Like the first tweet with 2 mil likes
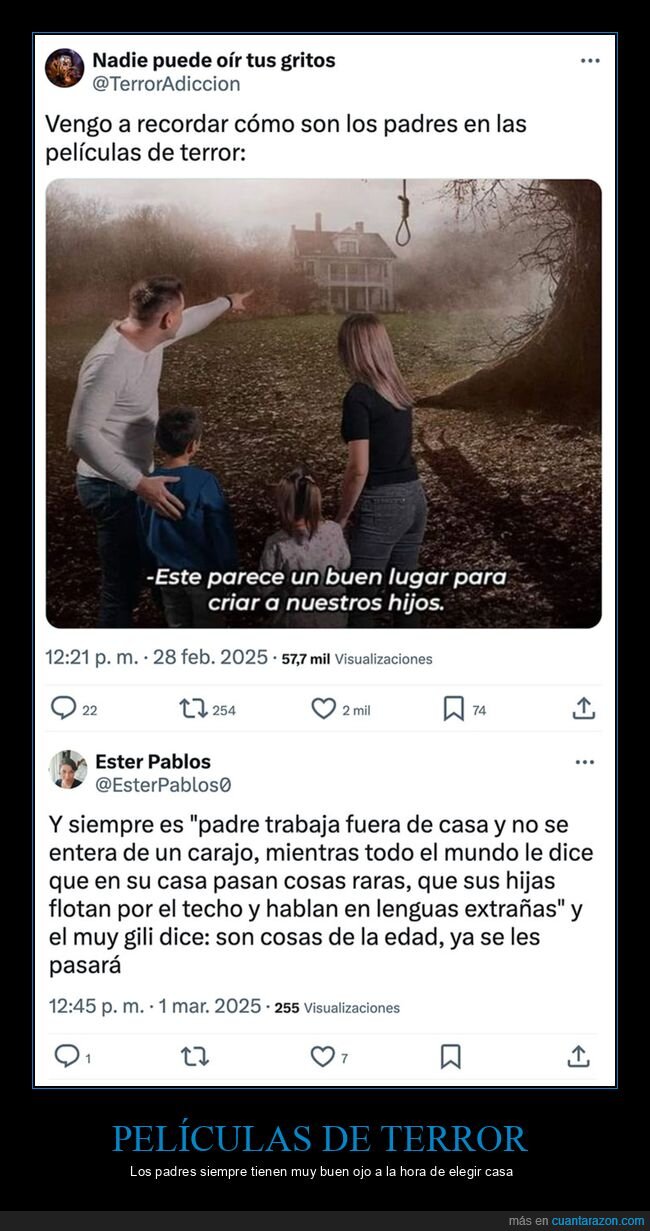 [323, 709]
